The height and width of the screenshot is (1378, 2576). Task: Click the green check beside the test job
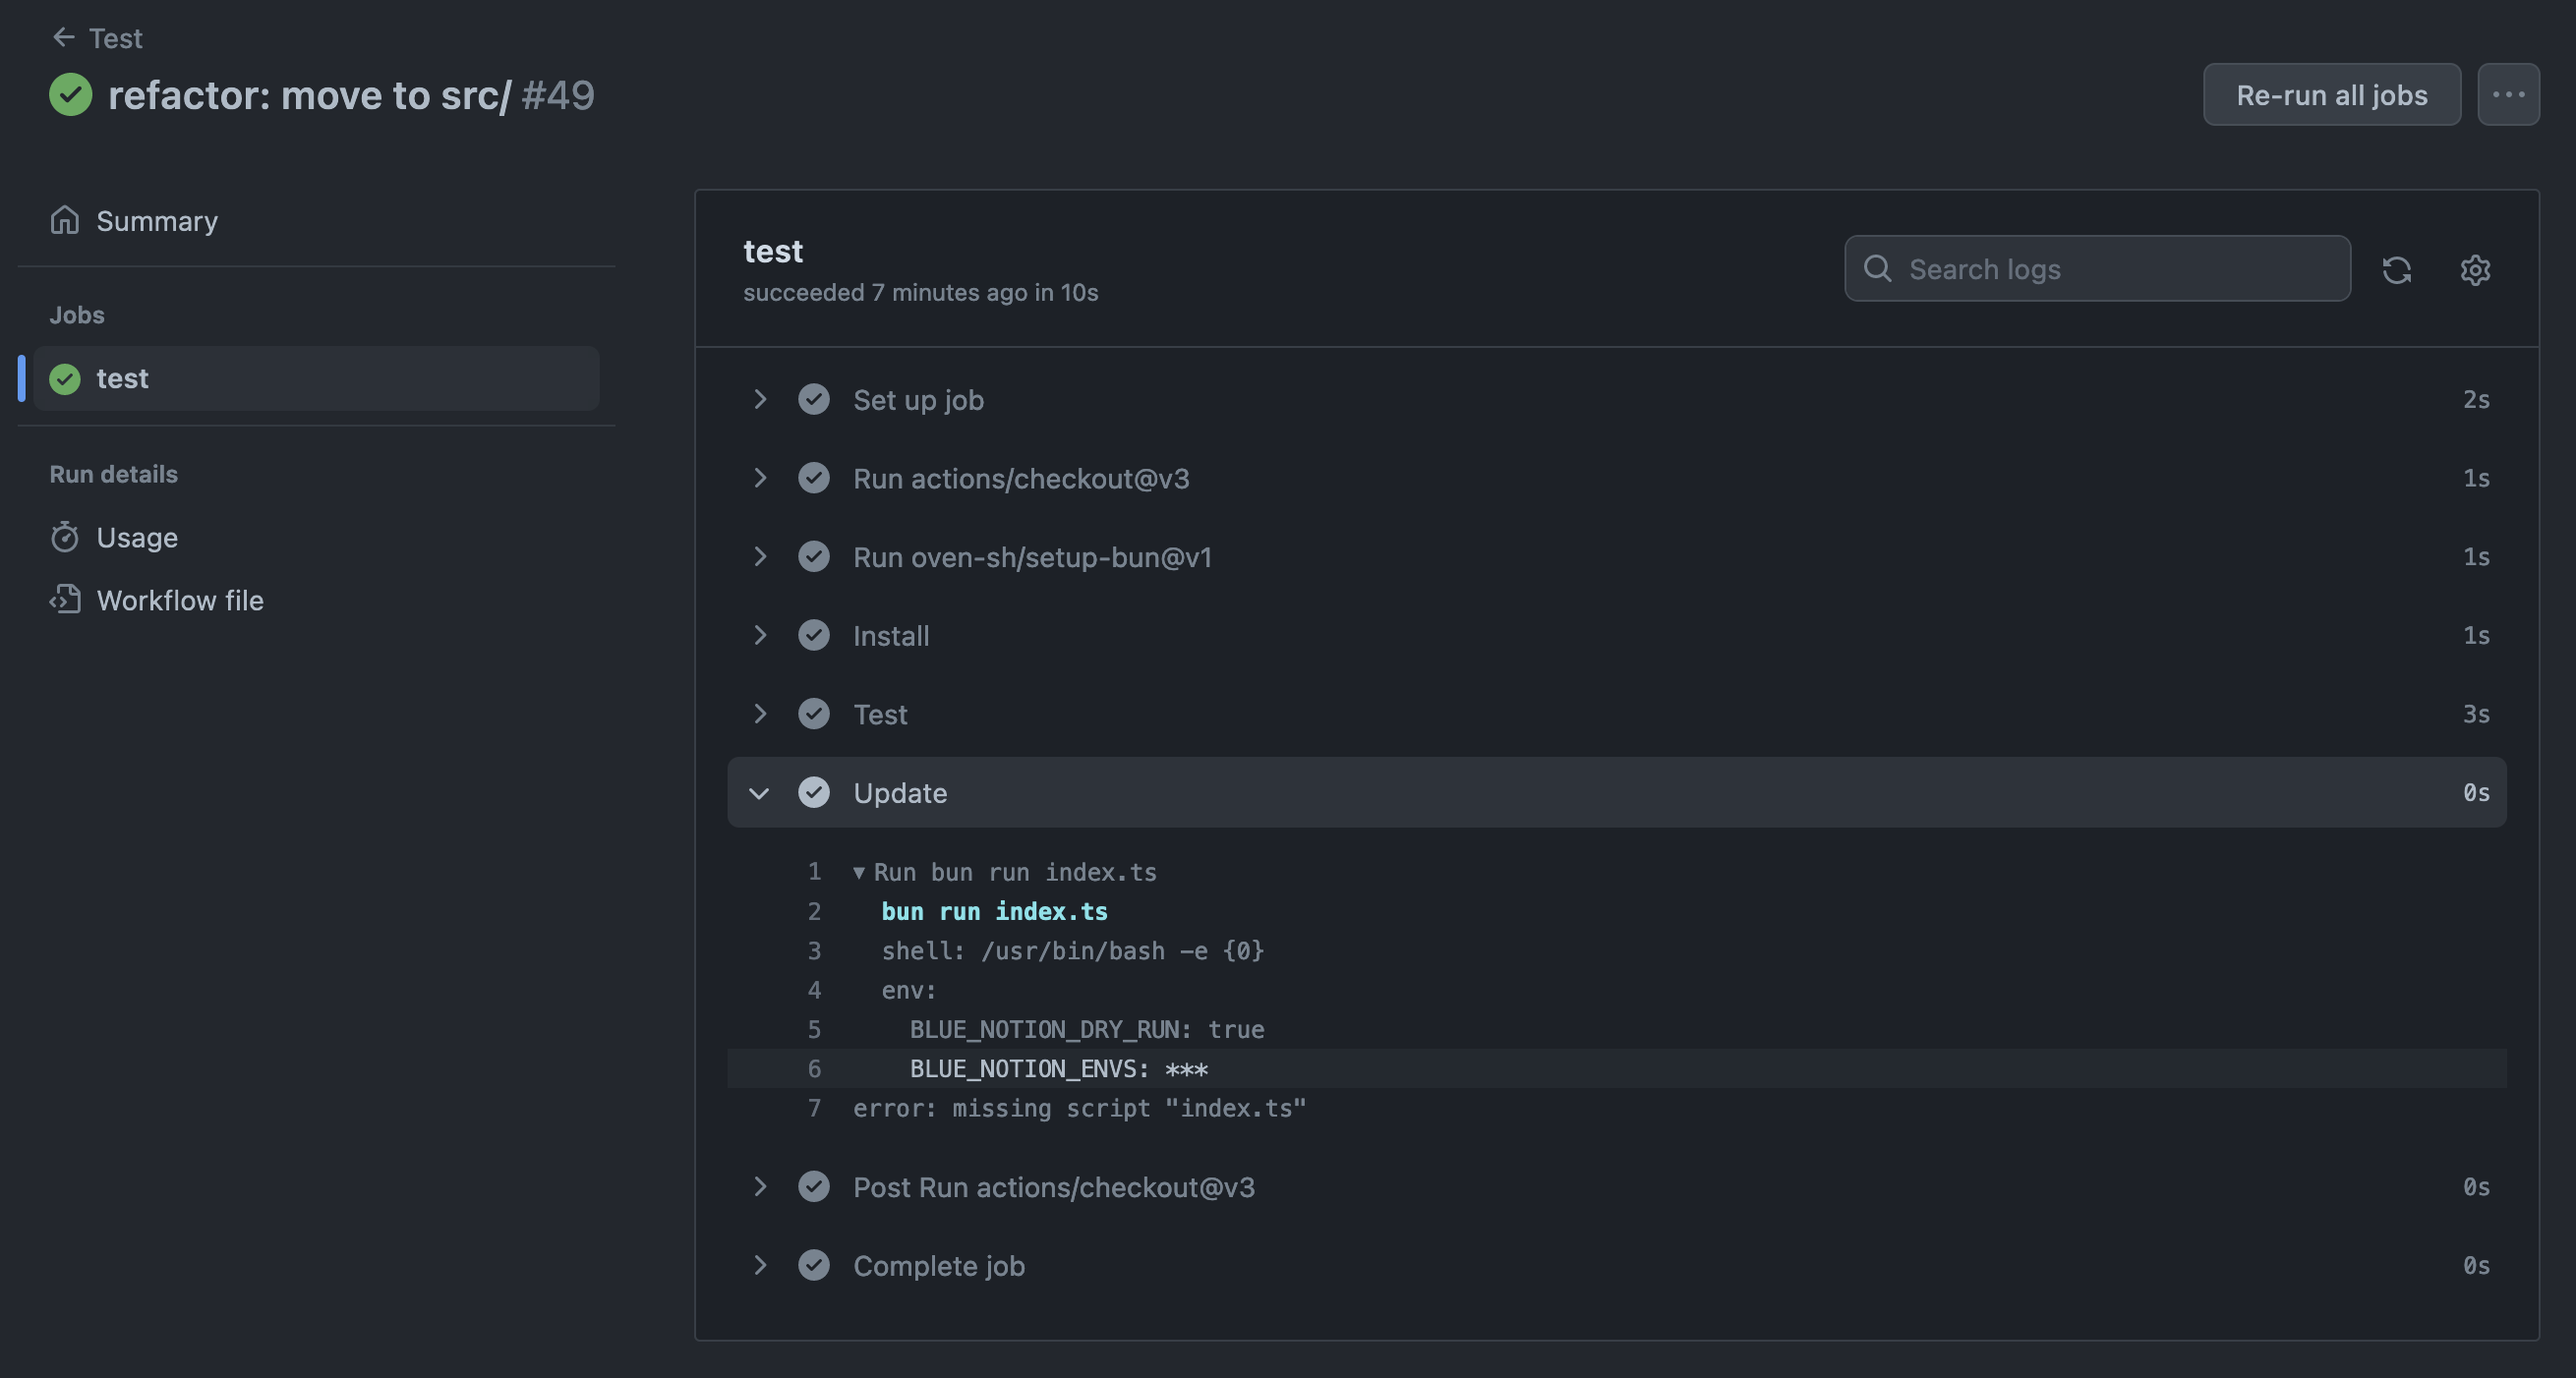[64, 378]
